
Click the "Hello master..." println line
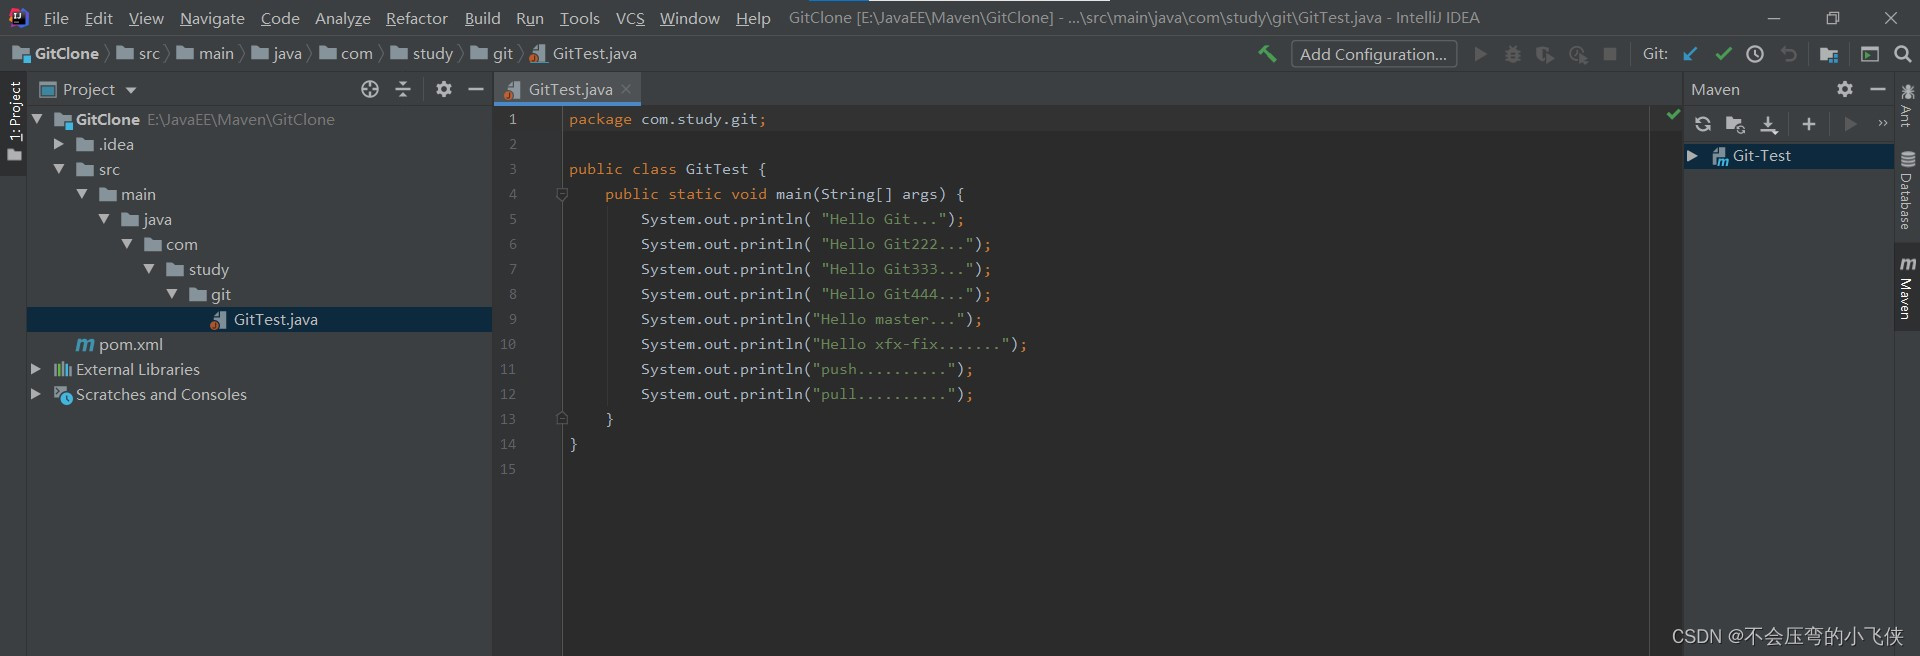tap(811, 319)
